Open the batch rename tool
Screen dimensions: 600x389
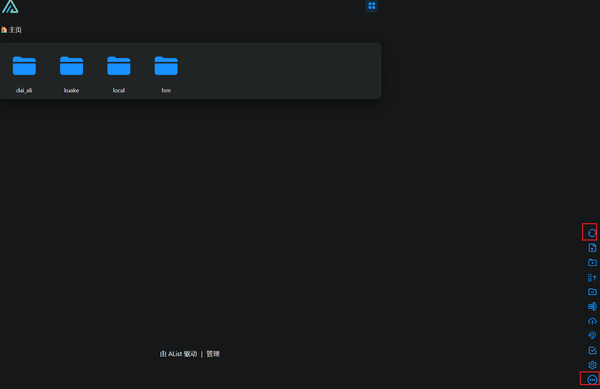[x=592, y=306]
